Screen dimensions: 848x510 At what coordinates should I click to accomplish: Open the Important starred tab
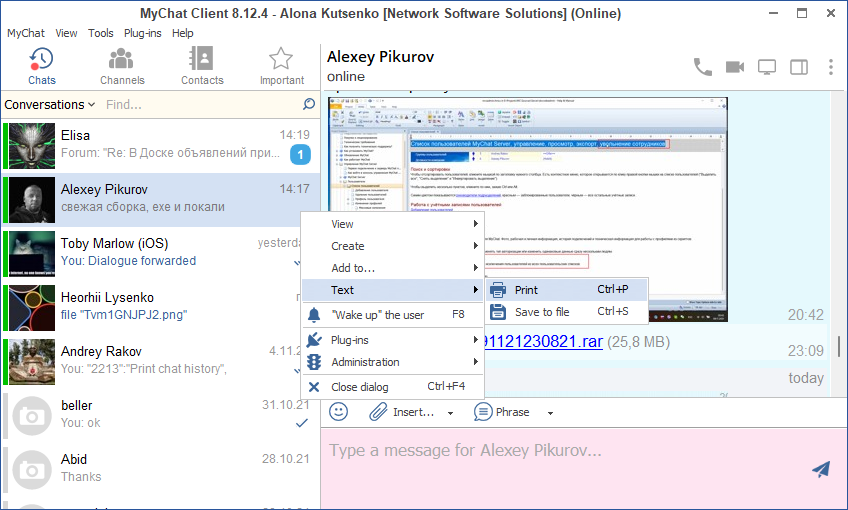click(x=281, y=66)
